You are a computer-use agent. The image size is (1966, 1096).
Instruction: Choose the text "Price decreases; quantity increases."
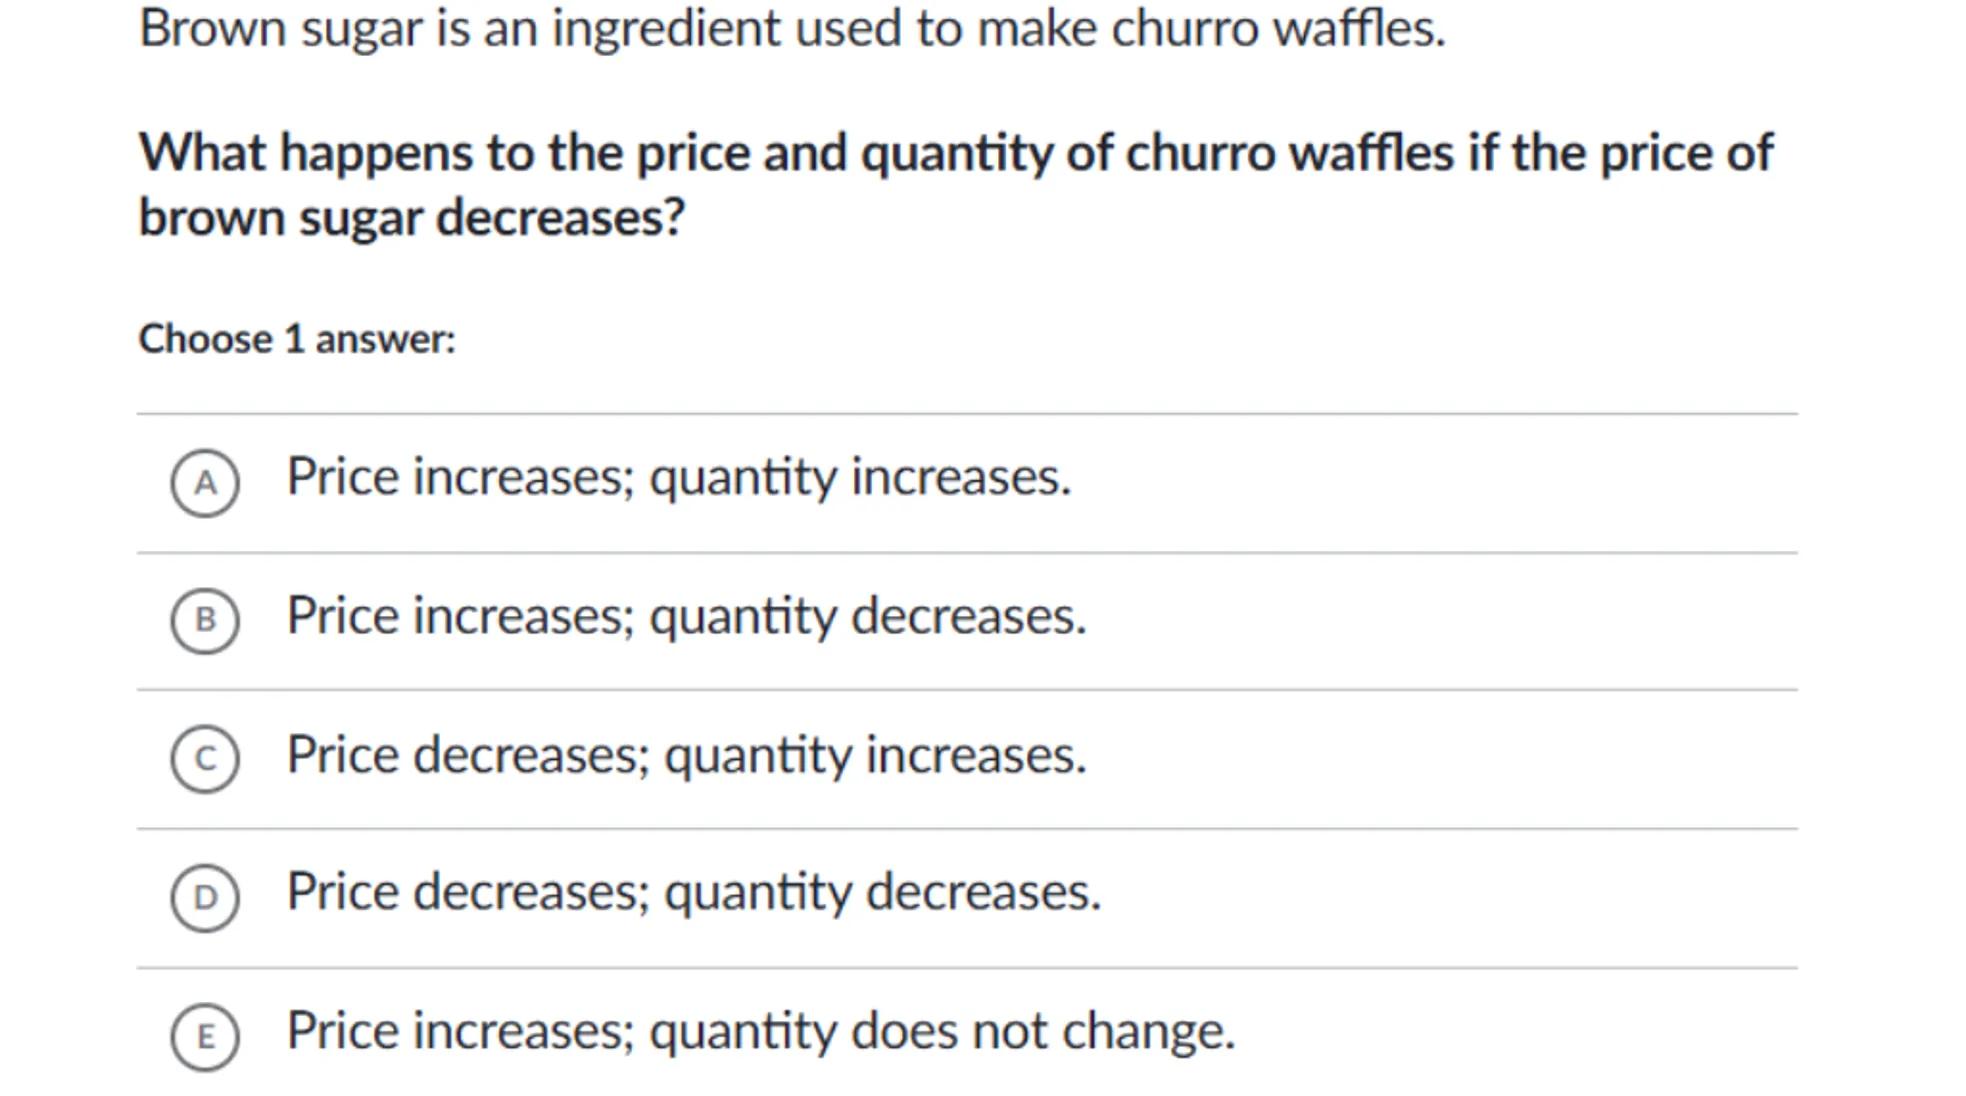pyautogui.click(x=686, y=755)
